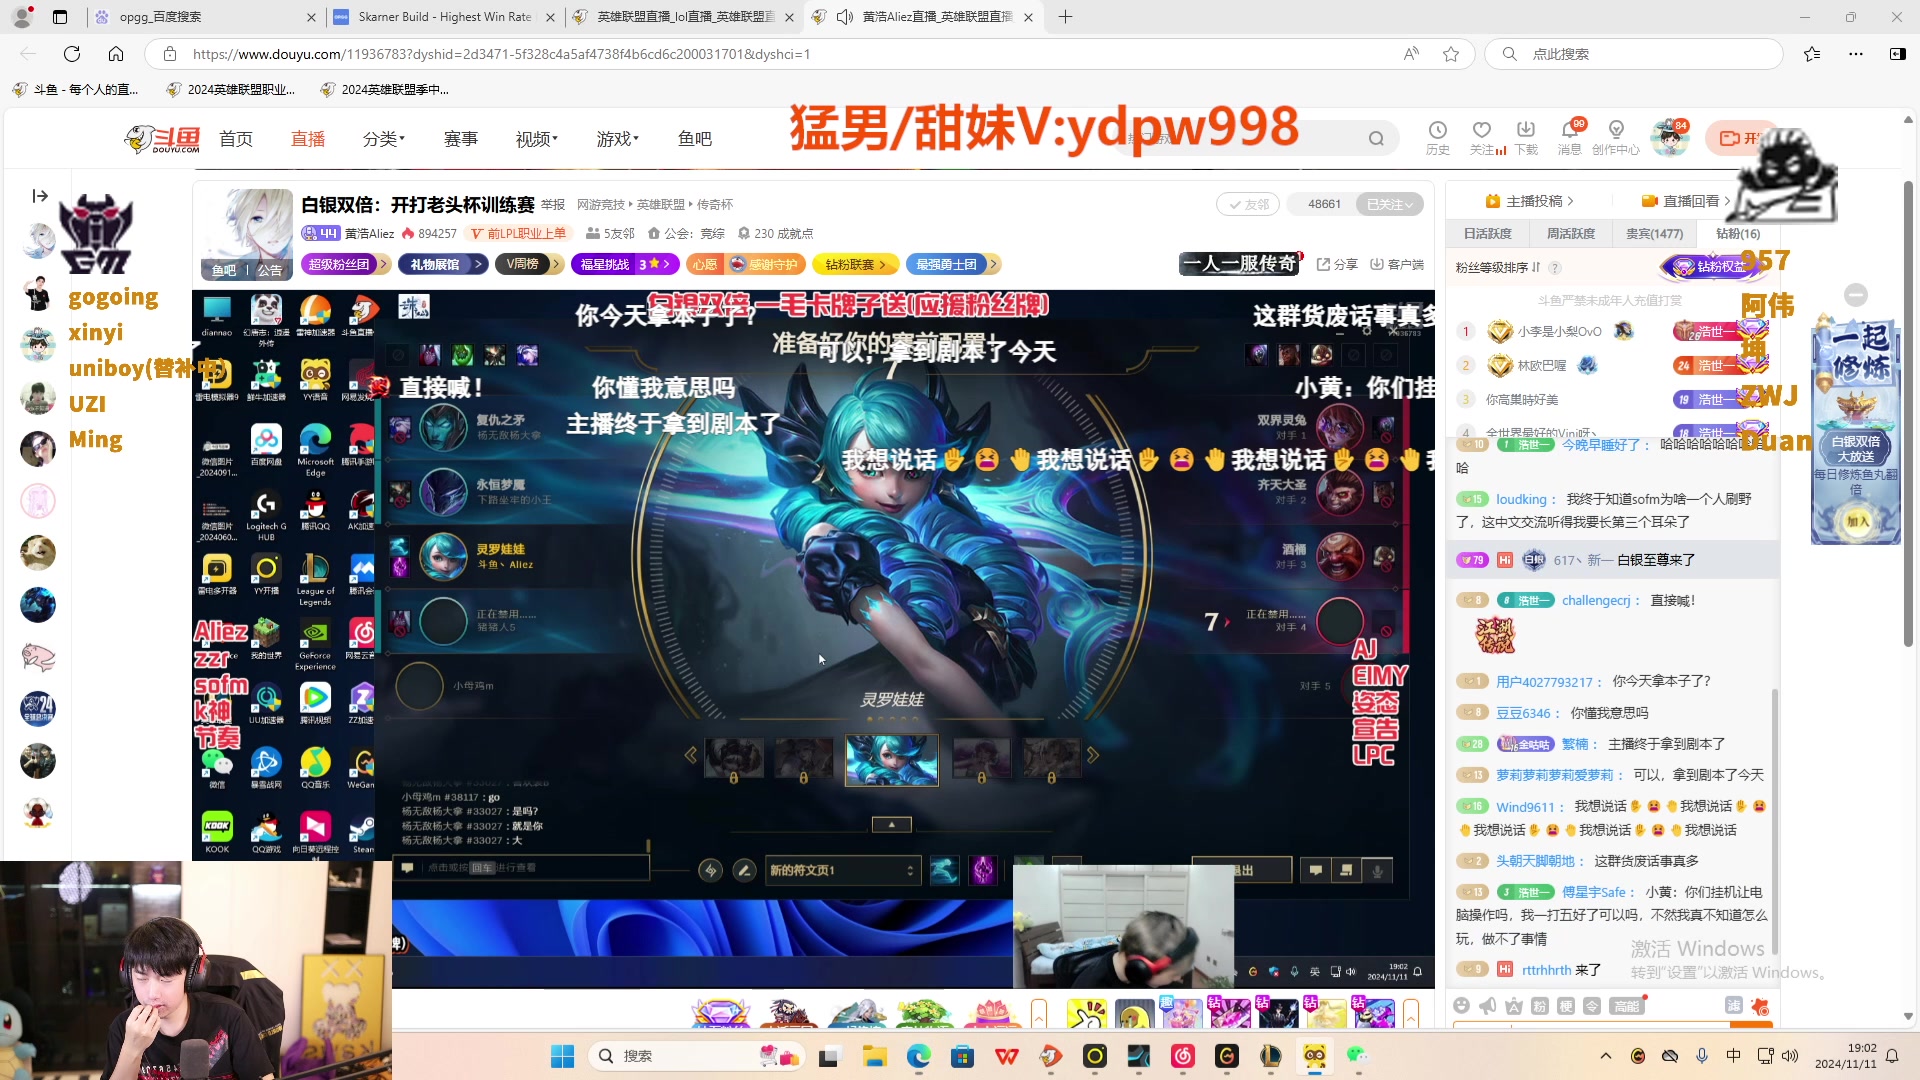The height and width of the screenshot is (1080, 1920).
Task: Click the 福星挑战 lucky star challenge button
Action: pos(626,264)
